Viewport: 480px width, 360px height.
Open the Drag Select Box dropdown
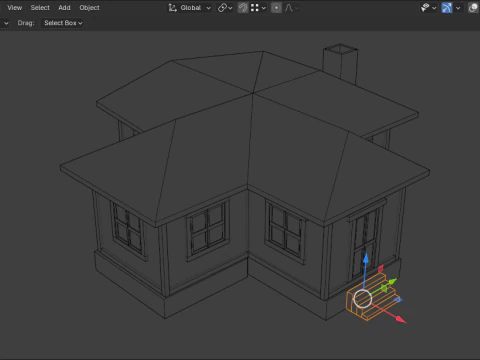point(63,23)
